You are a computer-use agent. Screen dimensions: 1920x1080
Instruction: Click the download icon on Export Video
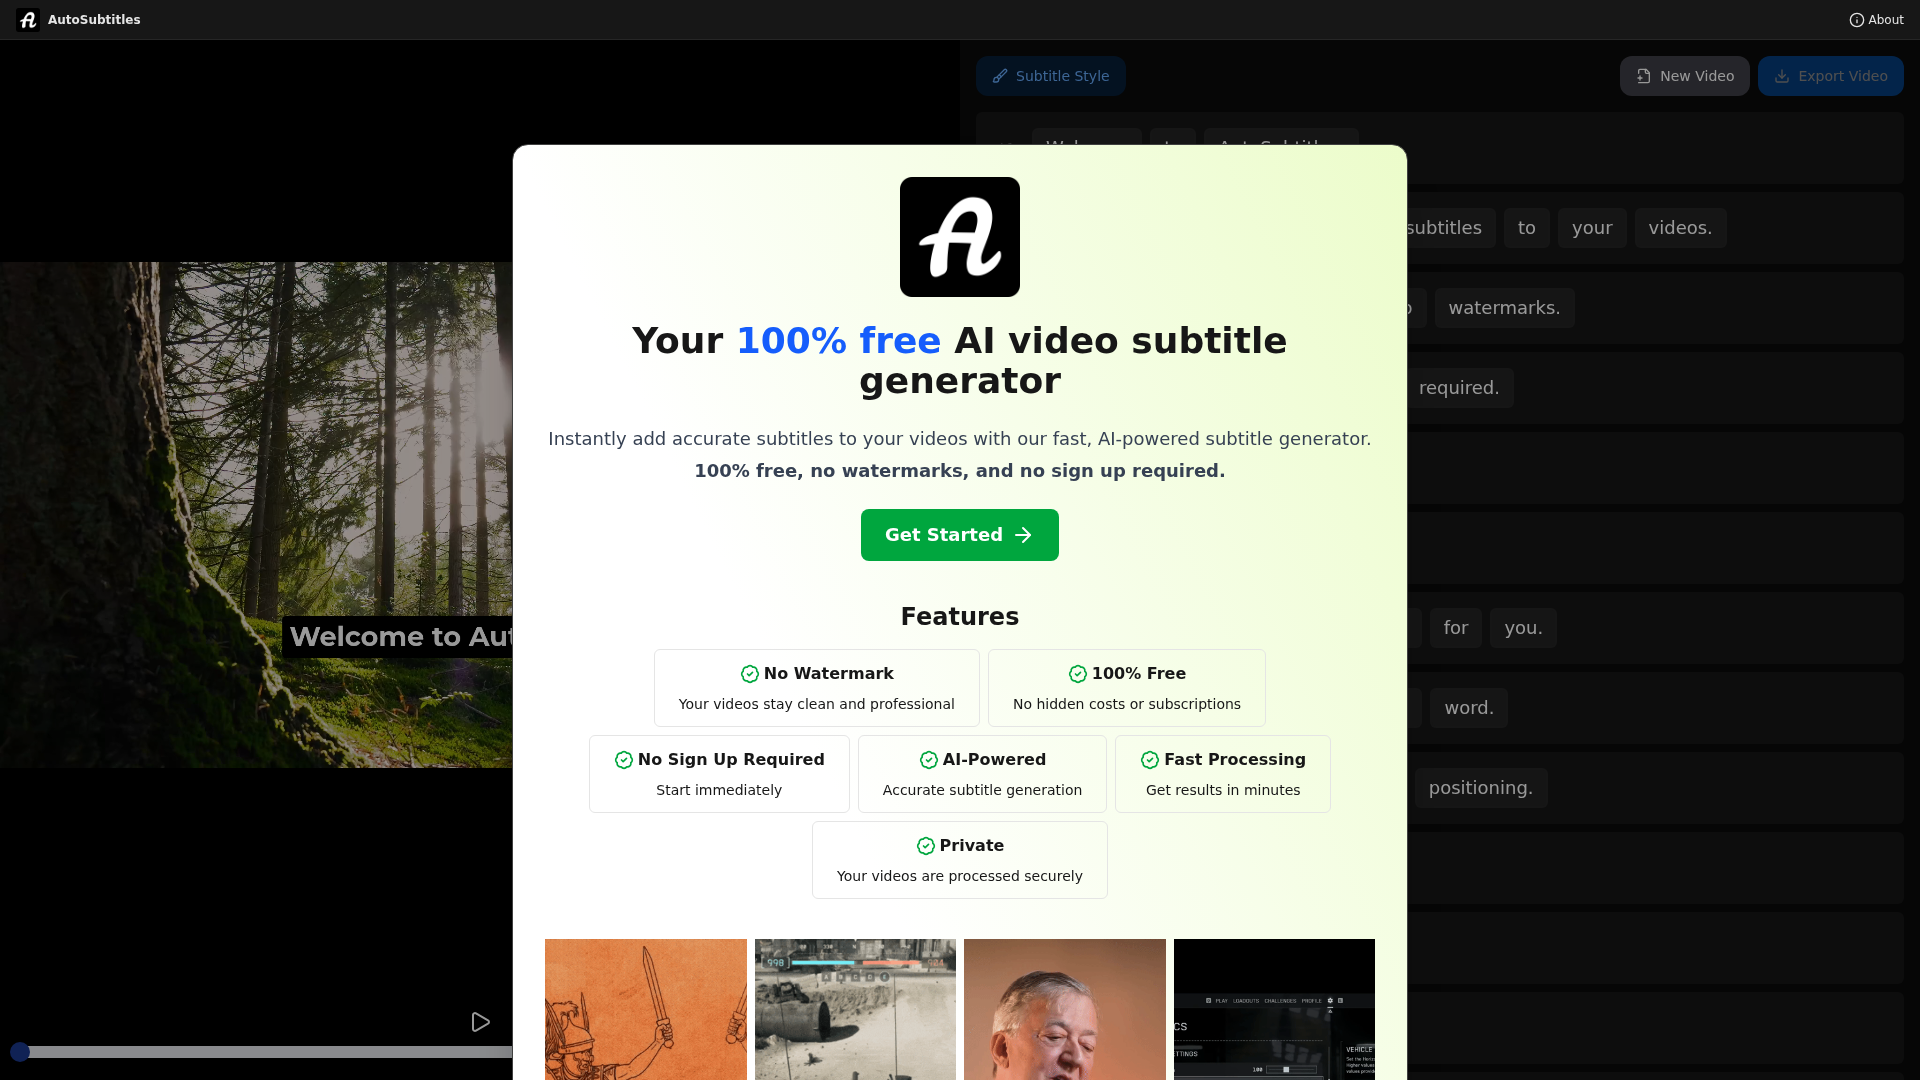click(1783, 76)
